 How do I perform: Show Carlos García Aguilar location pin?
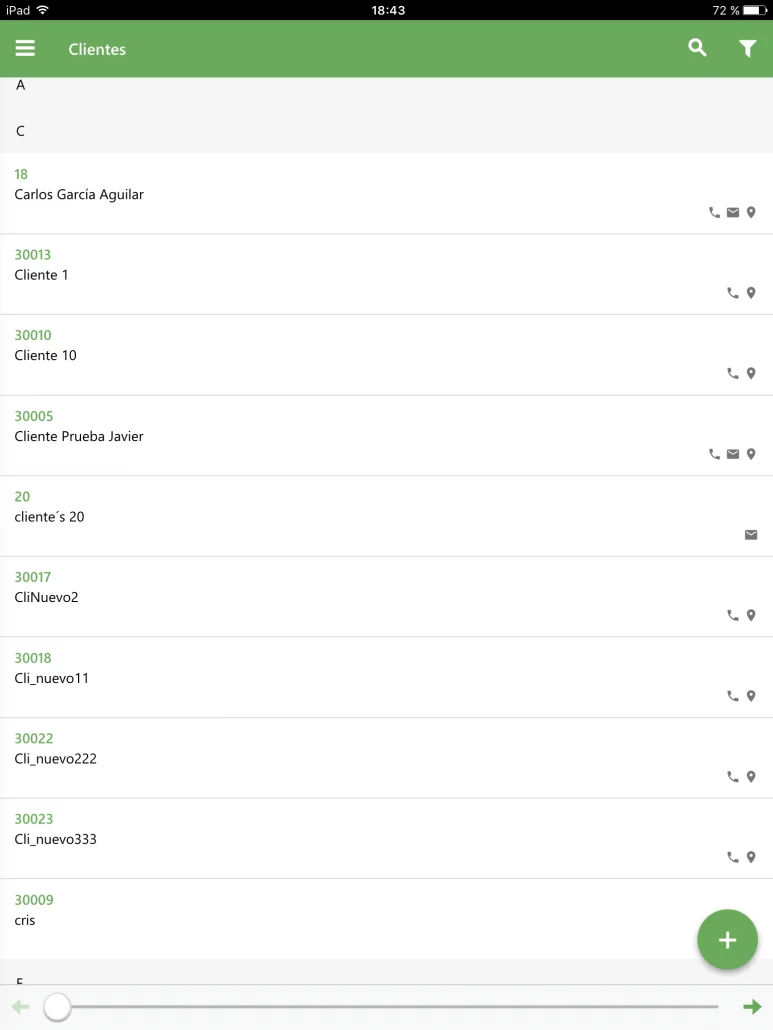click(x=751, y=212)
